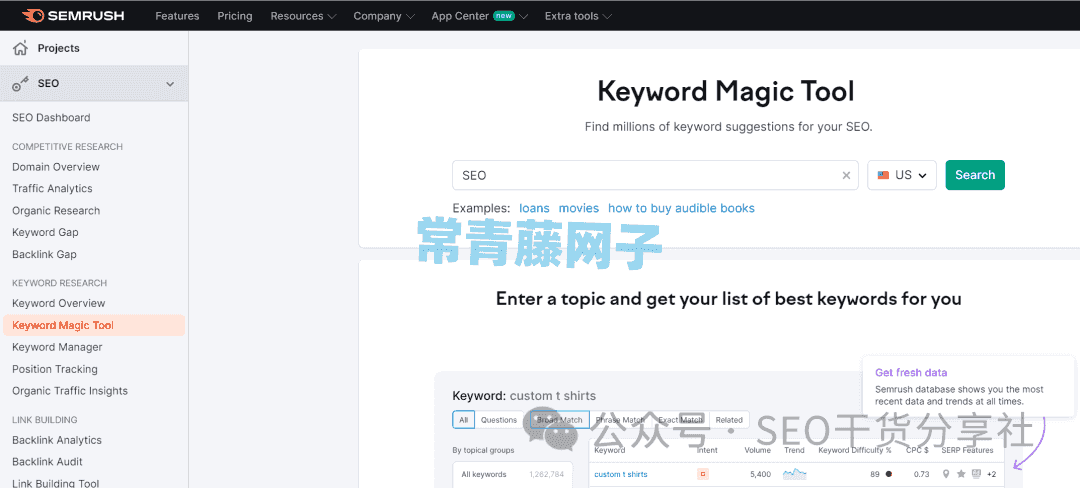Open Organic Research in sidebar
The height and width of the screenshot is (488, 1080).
56,211
